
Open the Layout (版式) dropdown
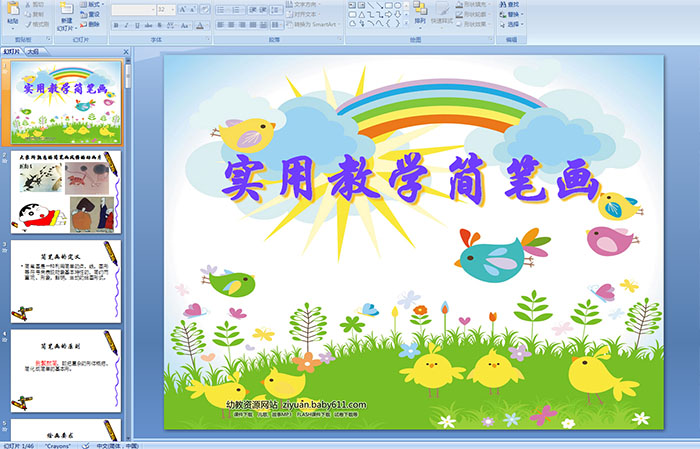click(92, 4)
